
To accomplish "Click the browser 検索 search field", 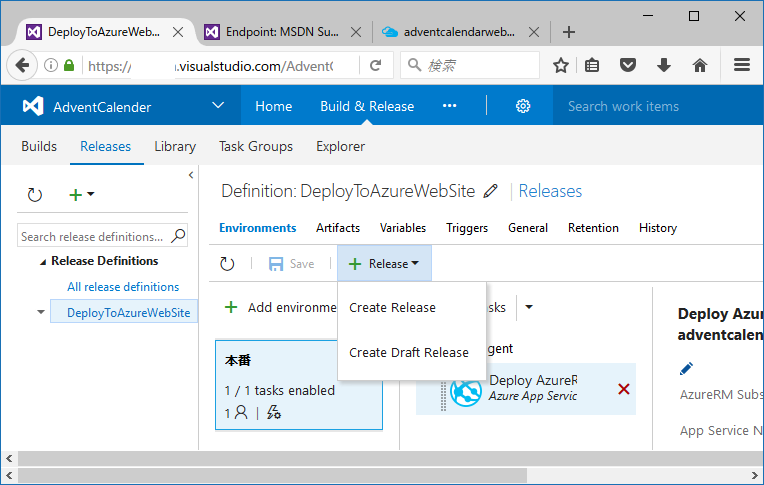I will [470, 65].
